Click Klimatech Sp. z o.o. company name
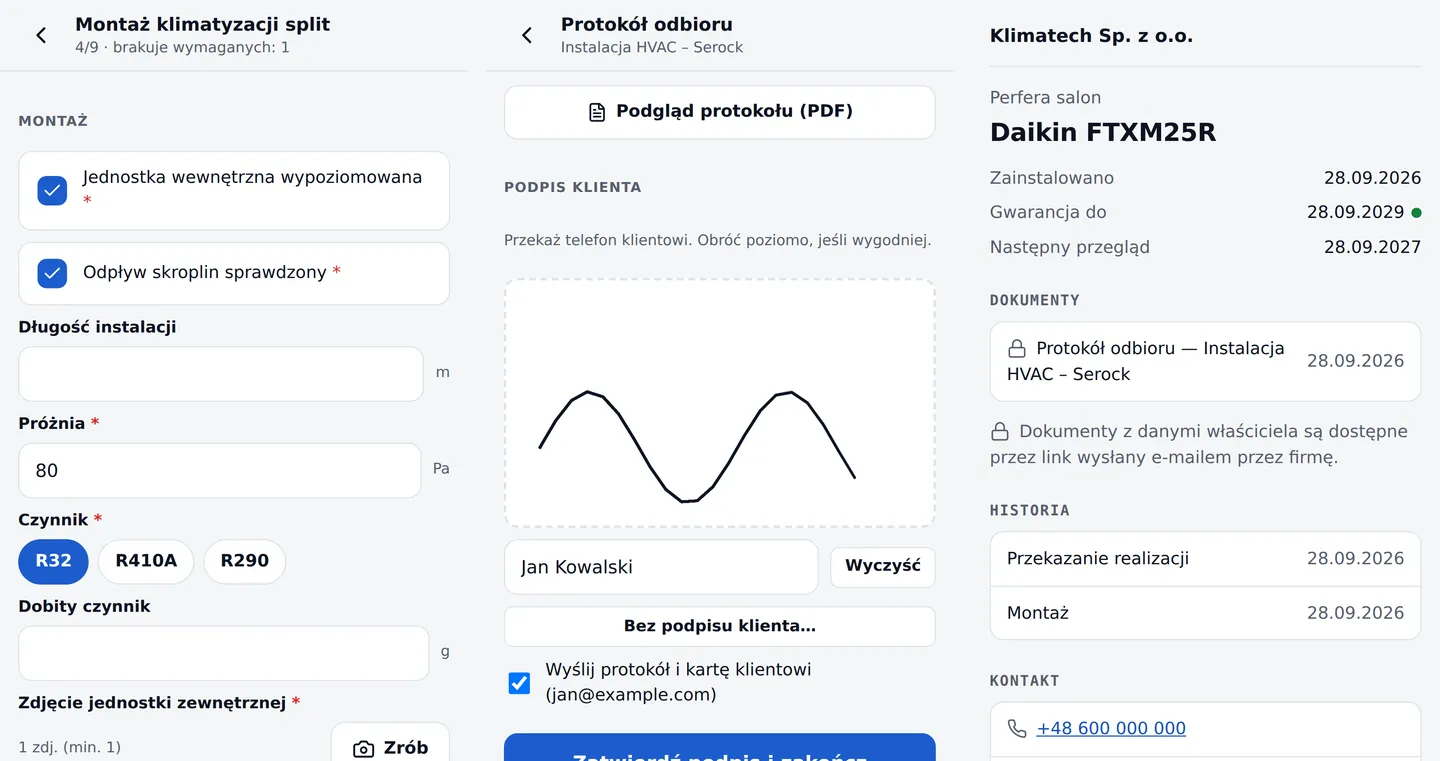The image size is (1440, 761). [x=1091, y=36]
